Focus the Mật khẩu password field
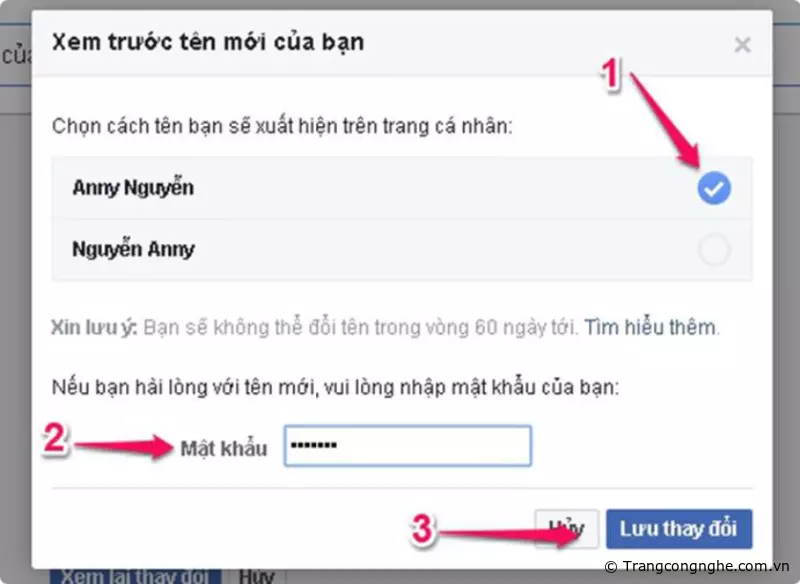The image size is (800, 584). (x=408, y=446)
